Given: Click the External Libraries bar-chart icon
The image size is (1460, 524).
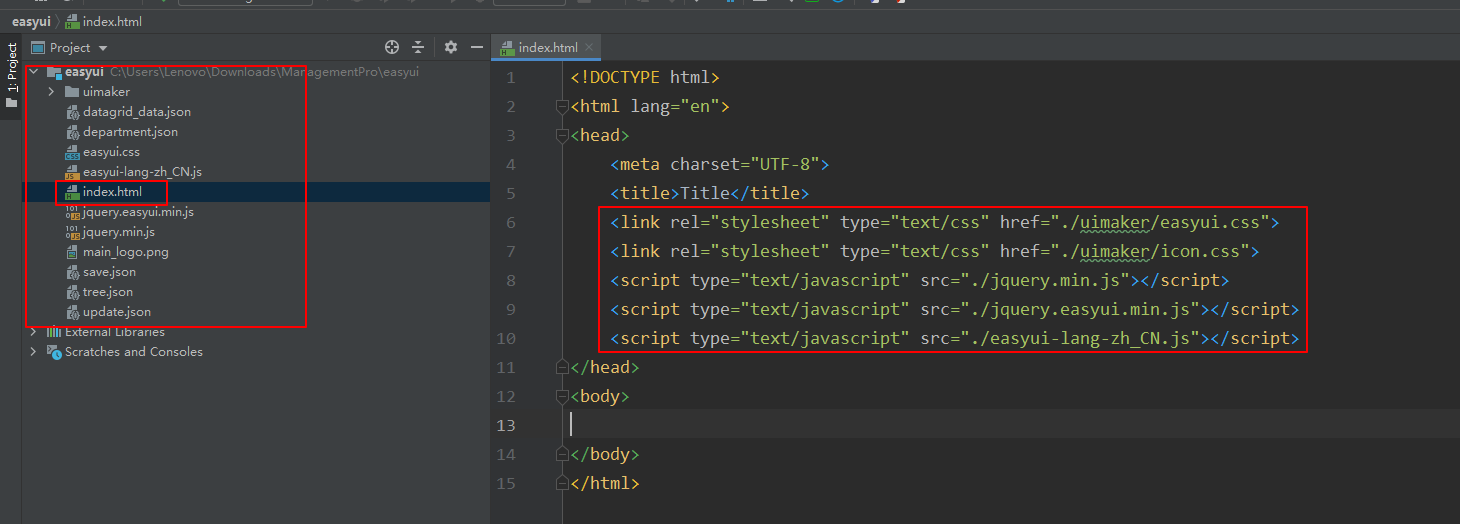Looking at the screenshot, I should coord(55,332).
